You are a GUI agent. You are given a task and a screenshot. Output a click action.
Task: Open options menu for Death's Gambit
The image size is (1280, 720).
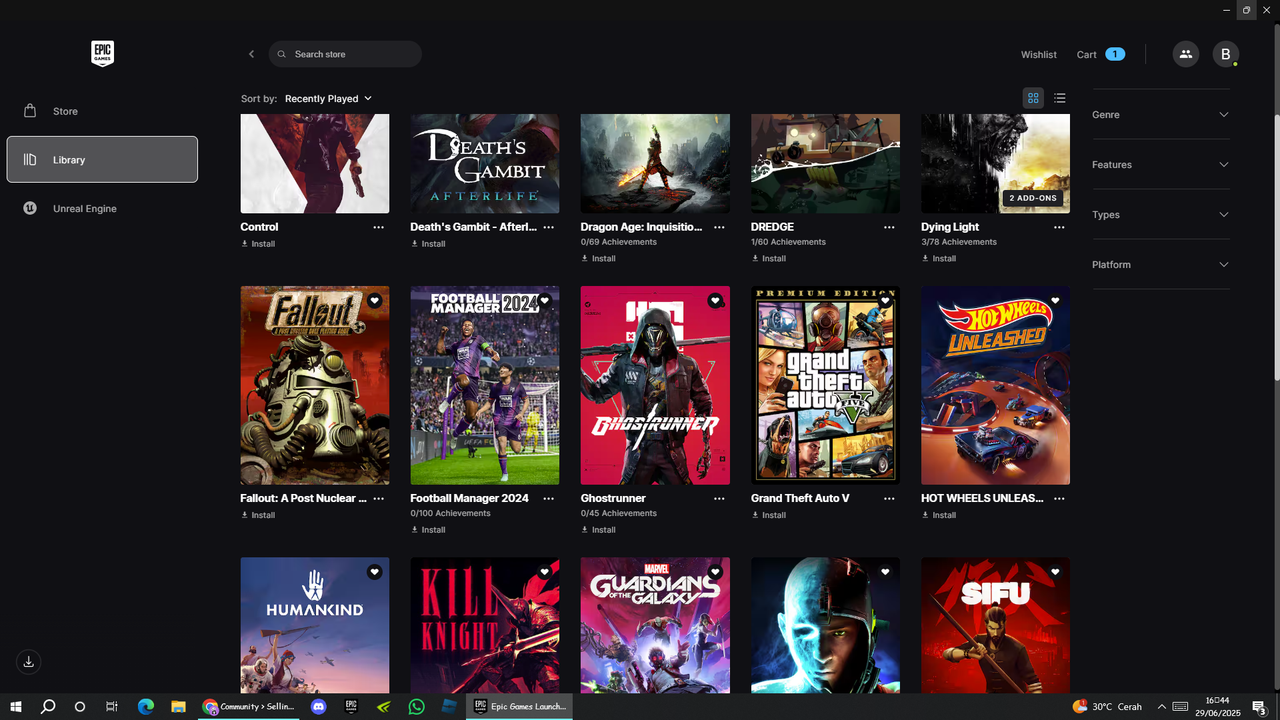tap(548, 227)
